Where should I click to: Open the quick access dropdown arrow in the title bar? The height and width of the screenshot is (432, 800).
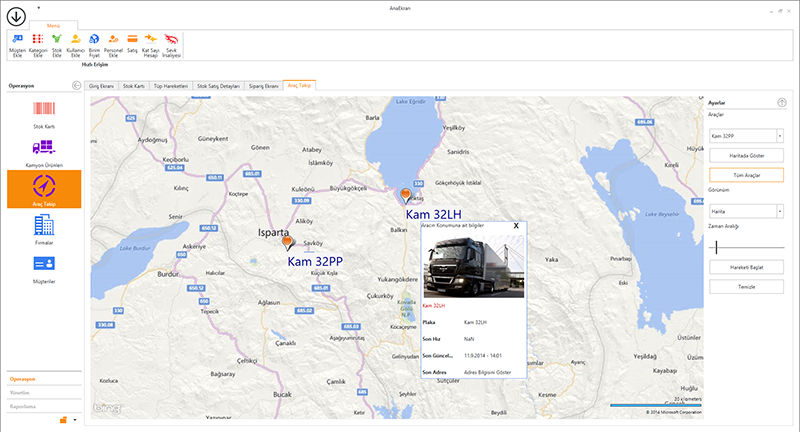pos(39,8)
